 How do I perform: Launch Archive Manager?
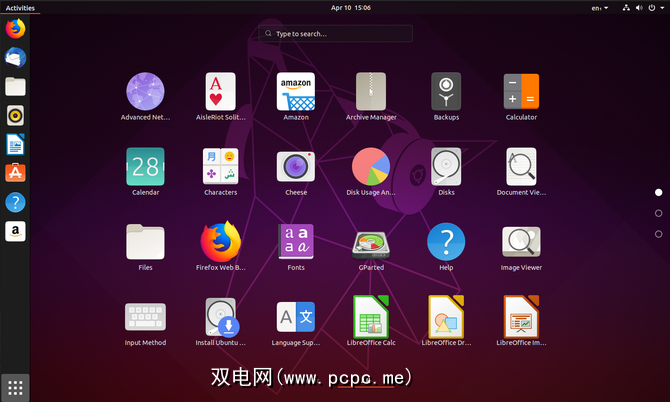(371, 91)
